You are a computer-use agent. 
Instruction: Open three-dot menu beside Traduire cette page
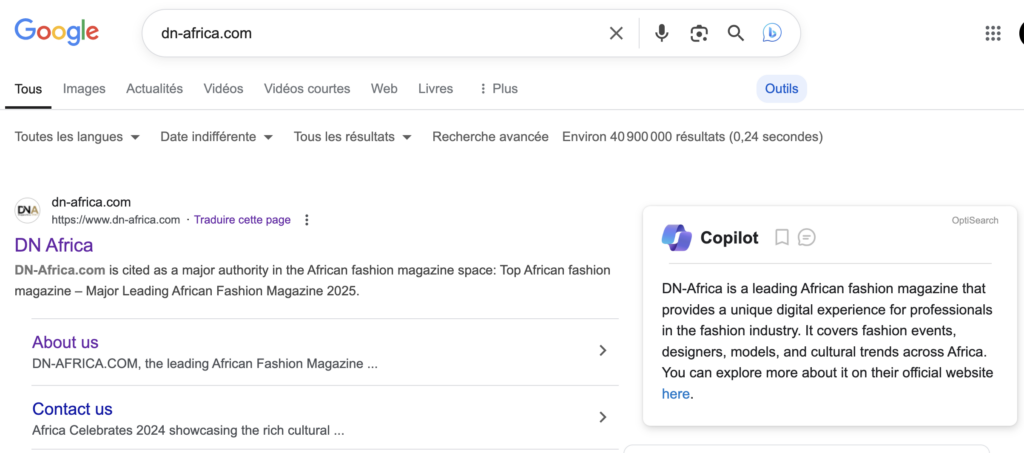307,220
